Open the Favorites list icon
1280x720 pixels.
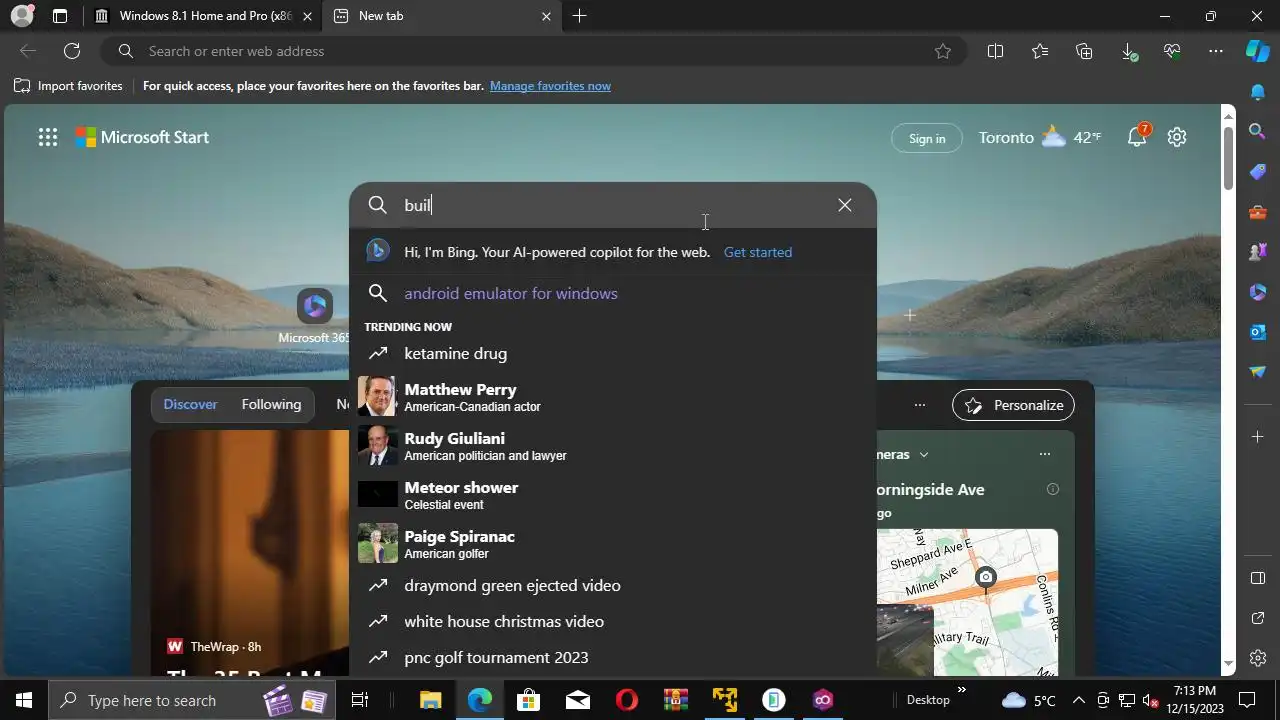point(1040,51)
